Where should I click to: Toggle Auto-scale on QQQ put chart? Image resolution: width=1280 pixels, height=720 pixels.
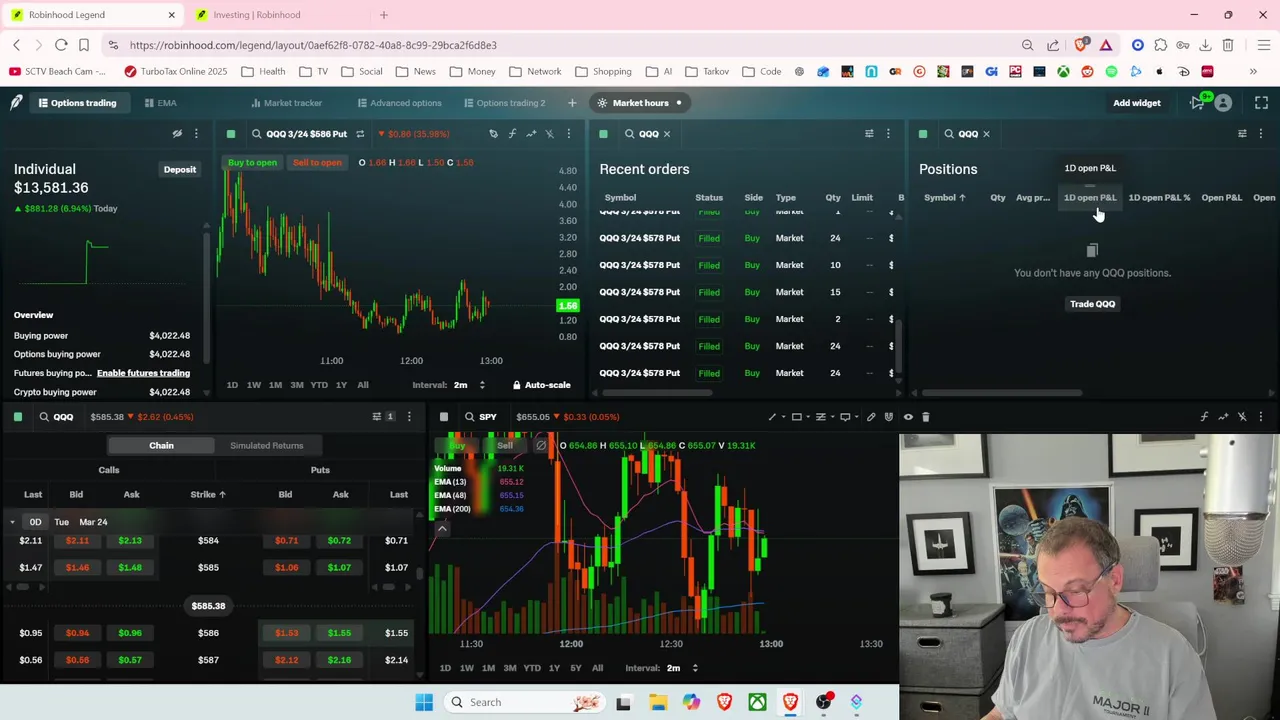tap(541, 385)
